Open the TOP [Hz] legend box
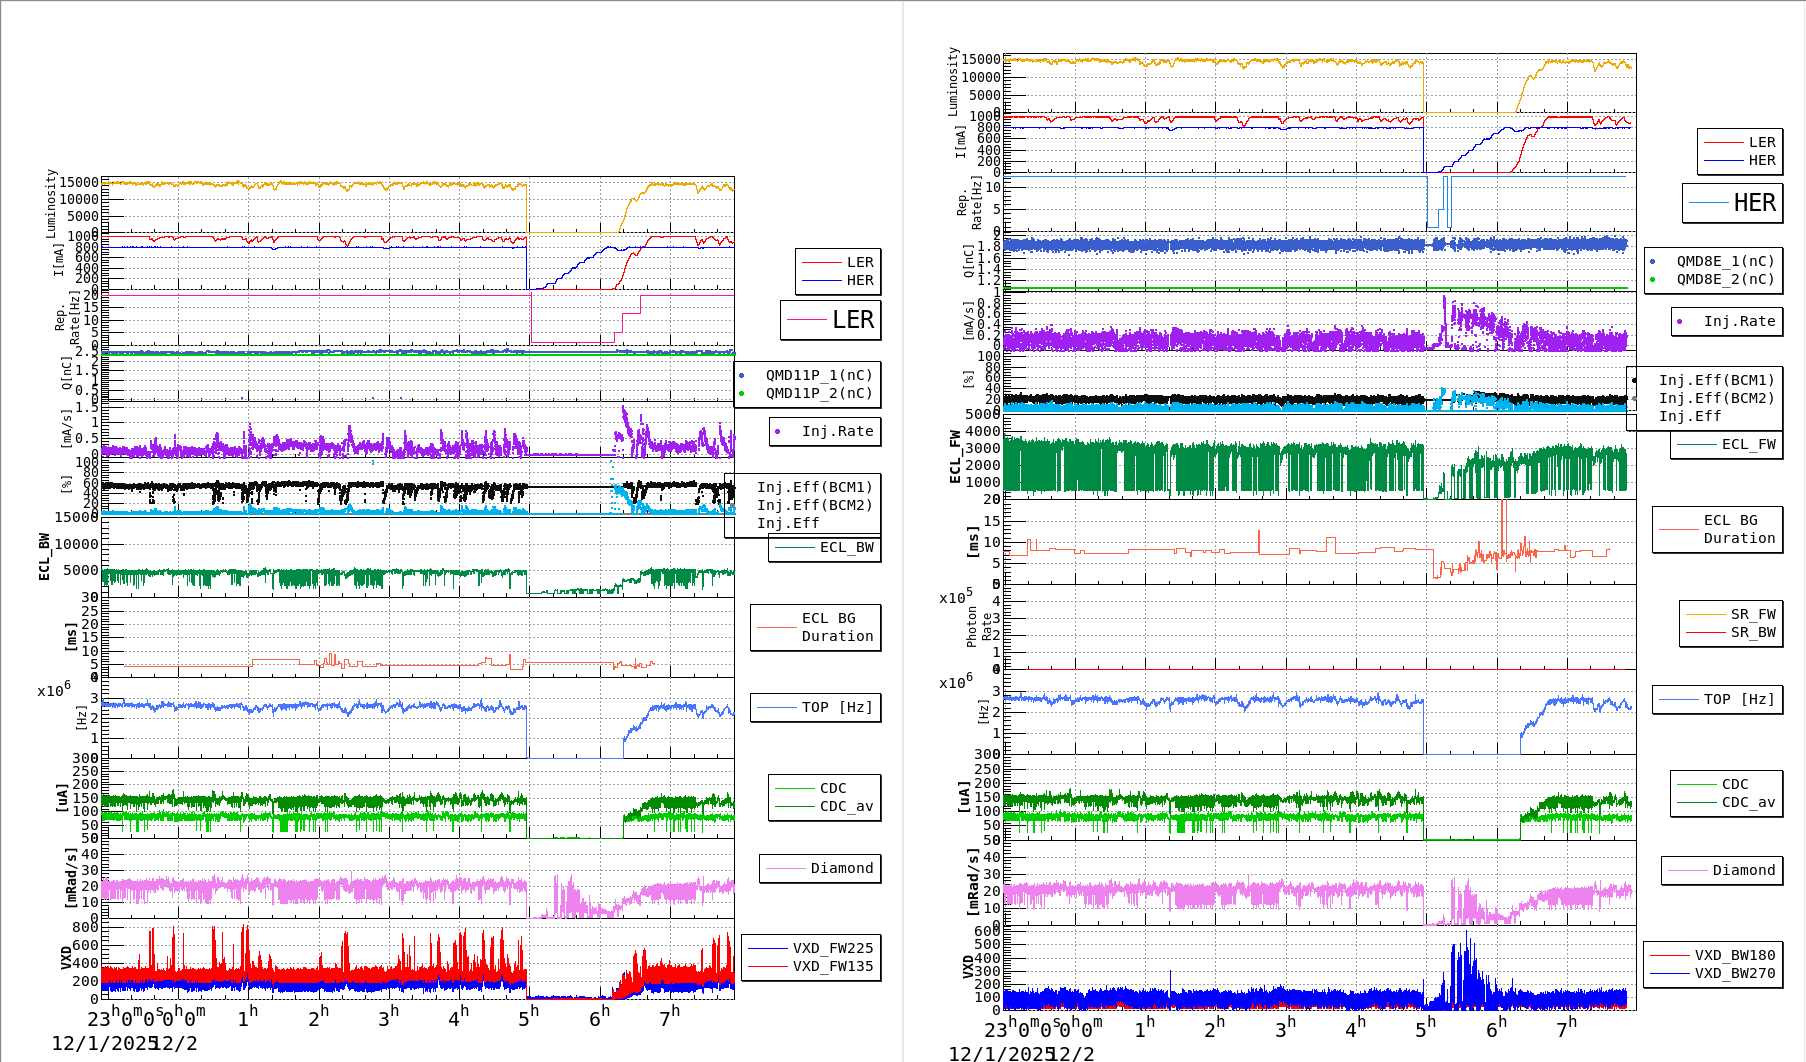The height and width of the screenshot is (1062, 1806). pyautogui.click(x=815, y=707)
